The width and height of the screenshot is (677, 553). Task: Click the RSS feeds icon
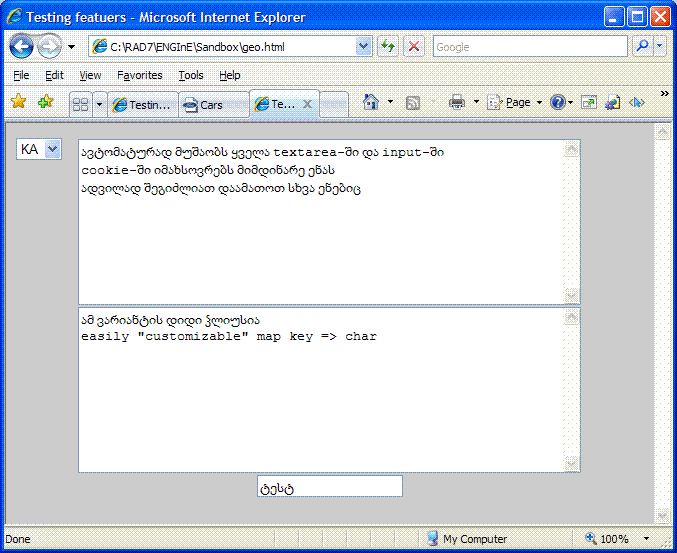click(413, 103)
